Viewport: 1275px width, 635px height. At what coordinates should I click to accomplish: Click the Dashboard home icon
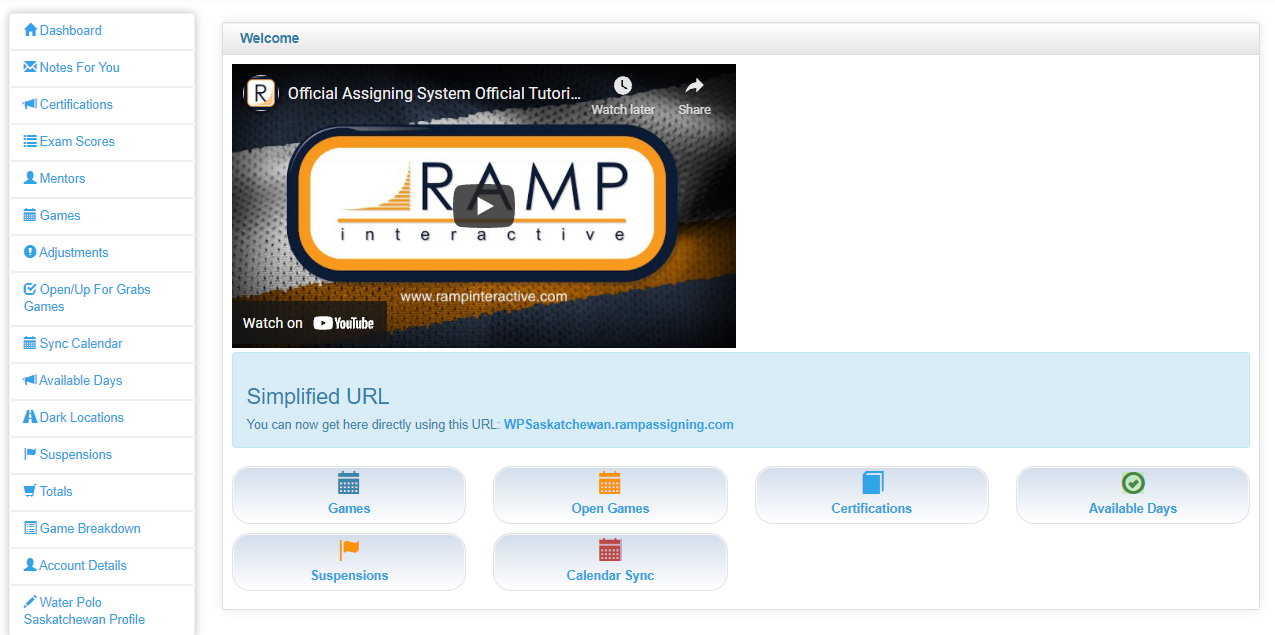pyautogui.click(x=30, y=30)
